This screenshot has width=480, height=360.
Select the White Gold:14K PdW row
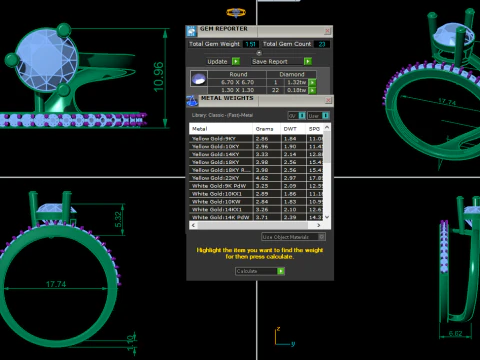point(256,217)
